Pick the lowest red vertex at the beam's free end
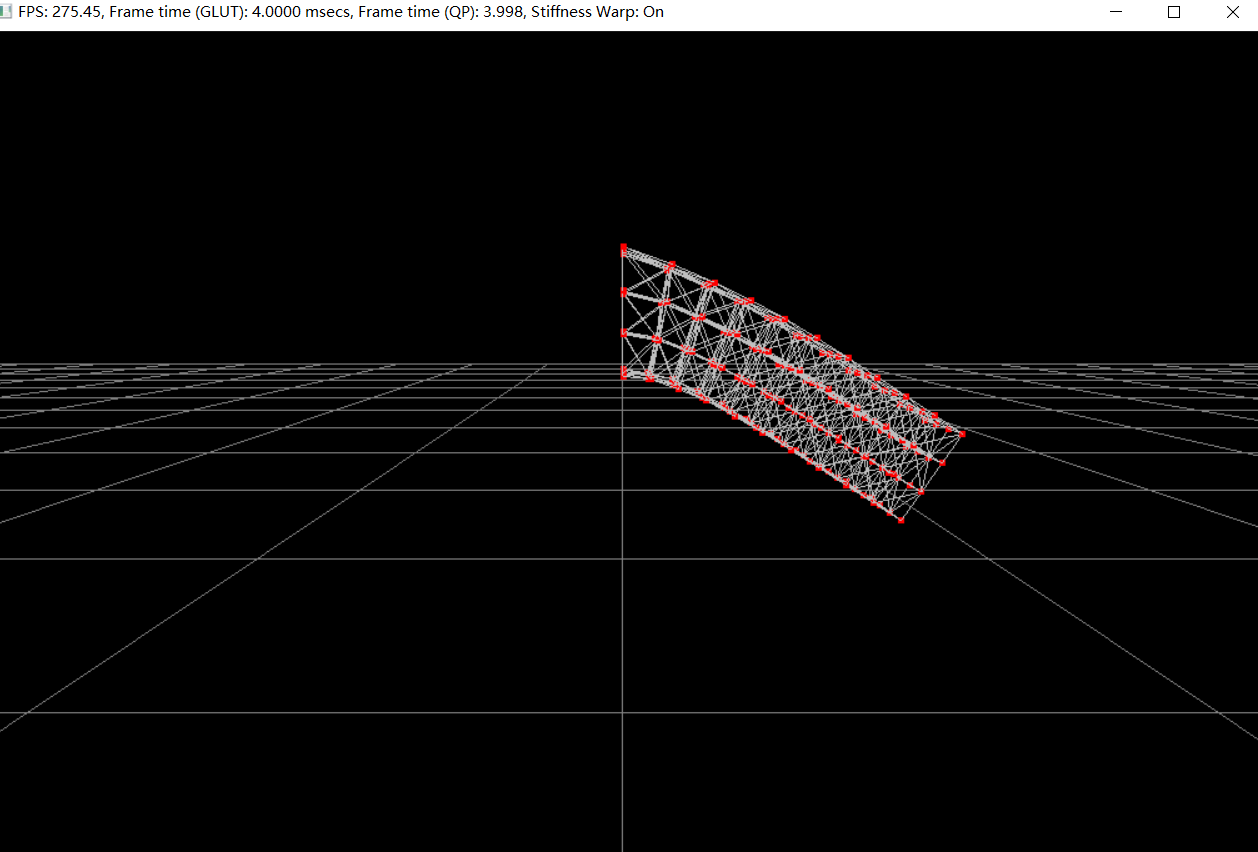 [x=901, y=520]
